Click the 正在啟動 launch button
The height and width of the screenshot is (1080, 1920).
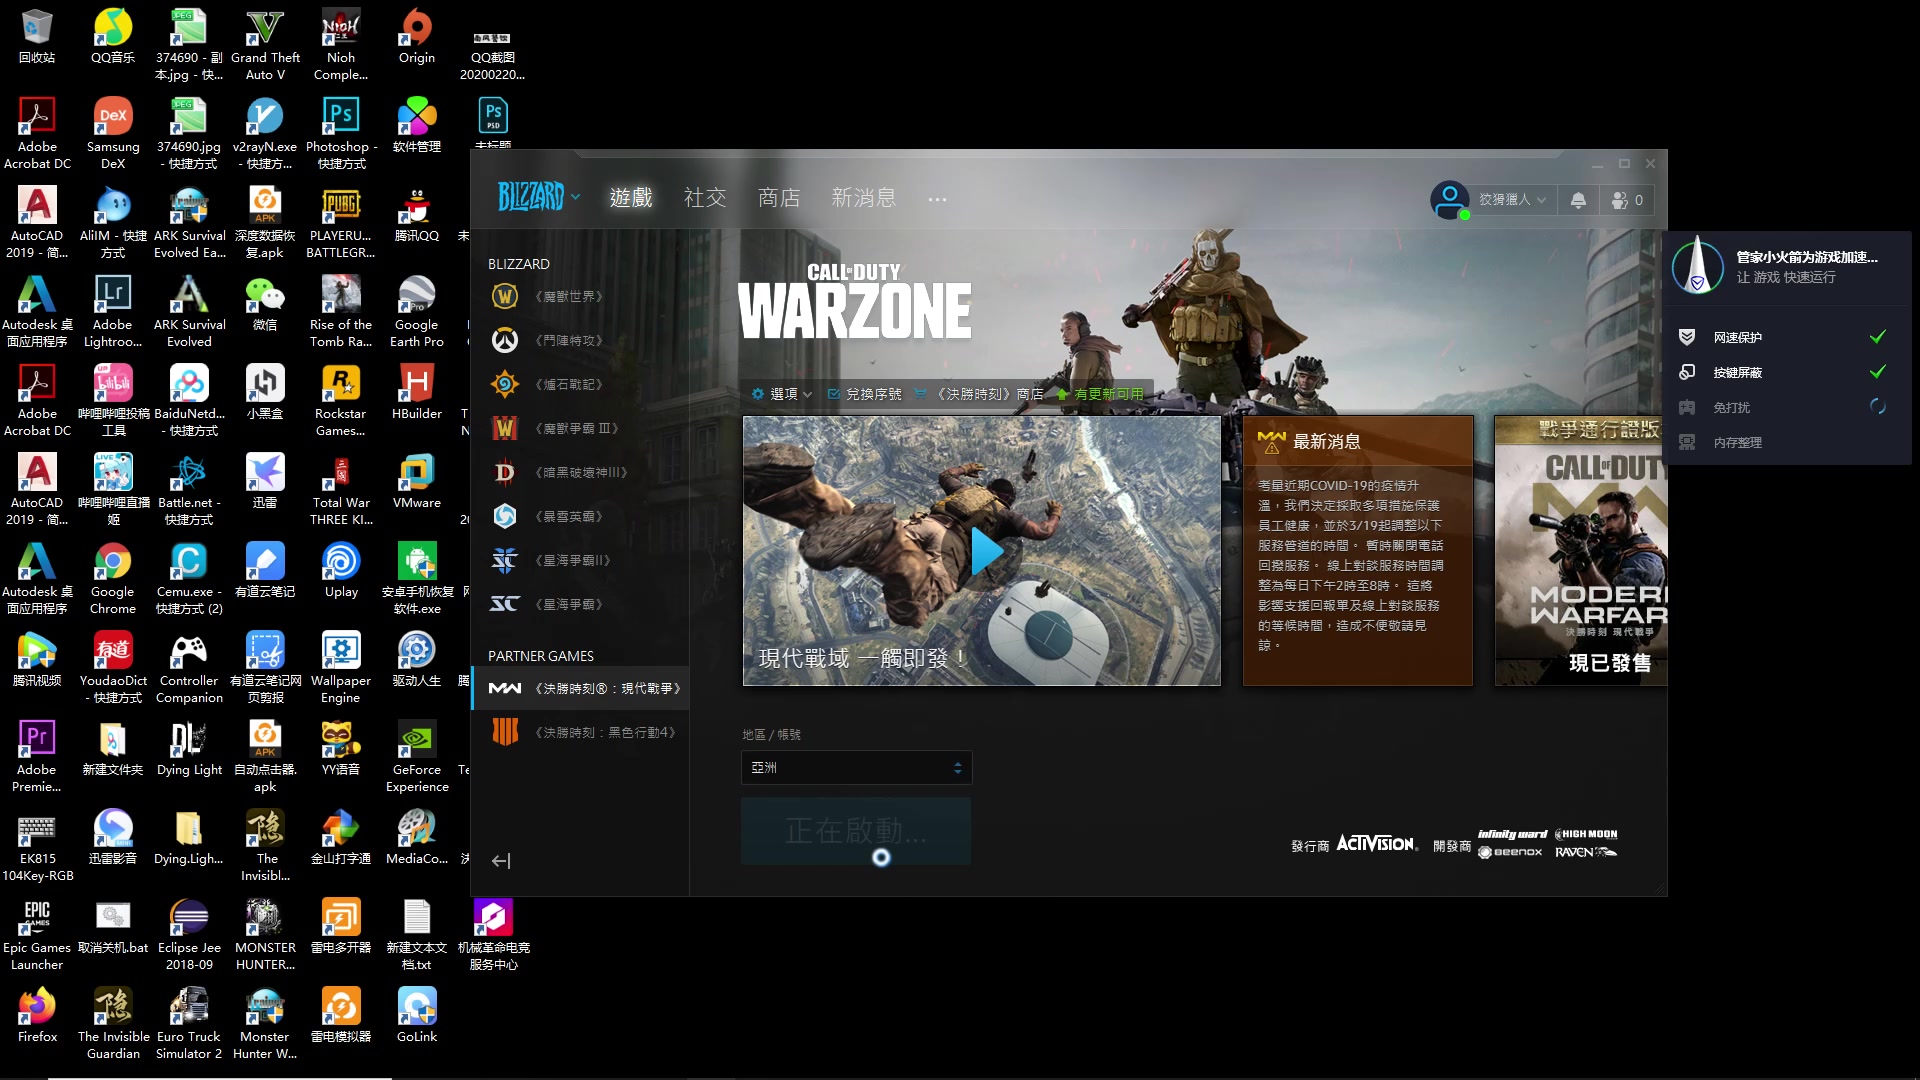pos(856,831)
